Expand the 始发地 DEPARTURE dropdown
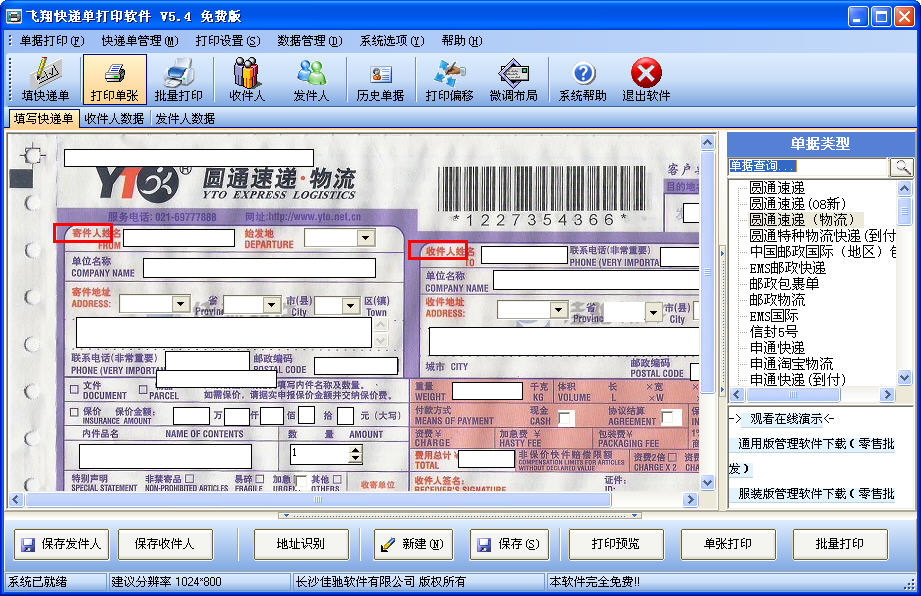 click(365, 238)
